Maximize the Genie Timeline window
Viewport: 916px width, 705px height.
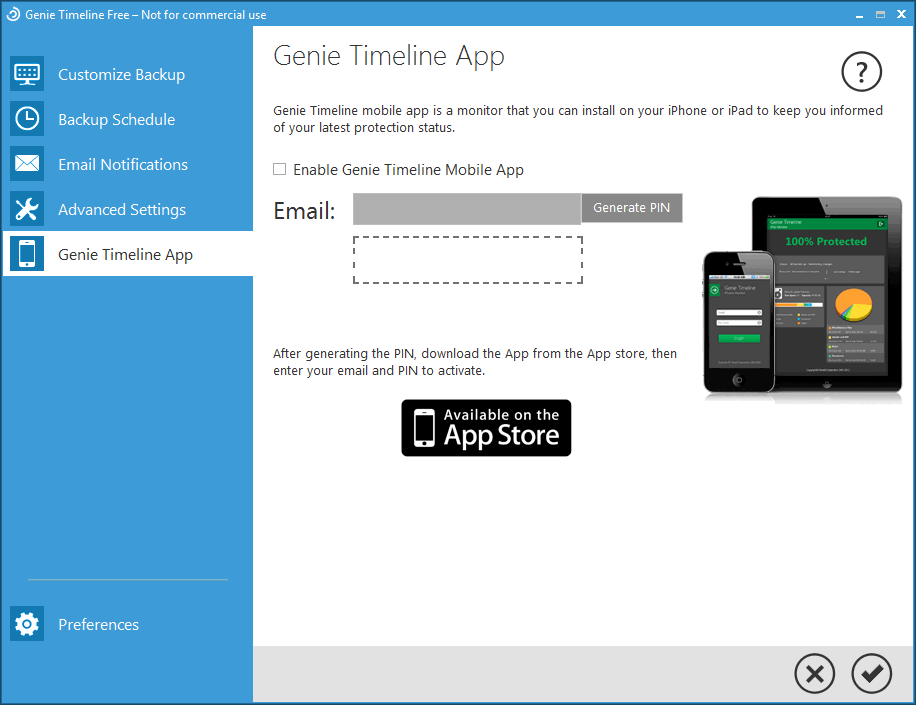point(880,15)
